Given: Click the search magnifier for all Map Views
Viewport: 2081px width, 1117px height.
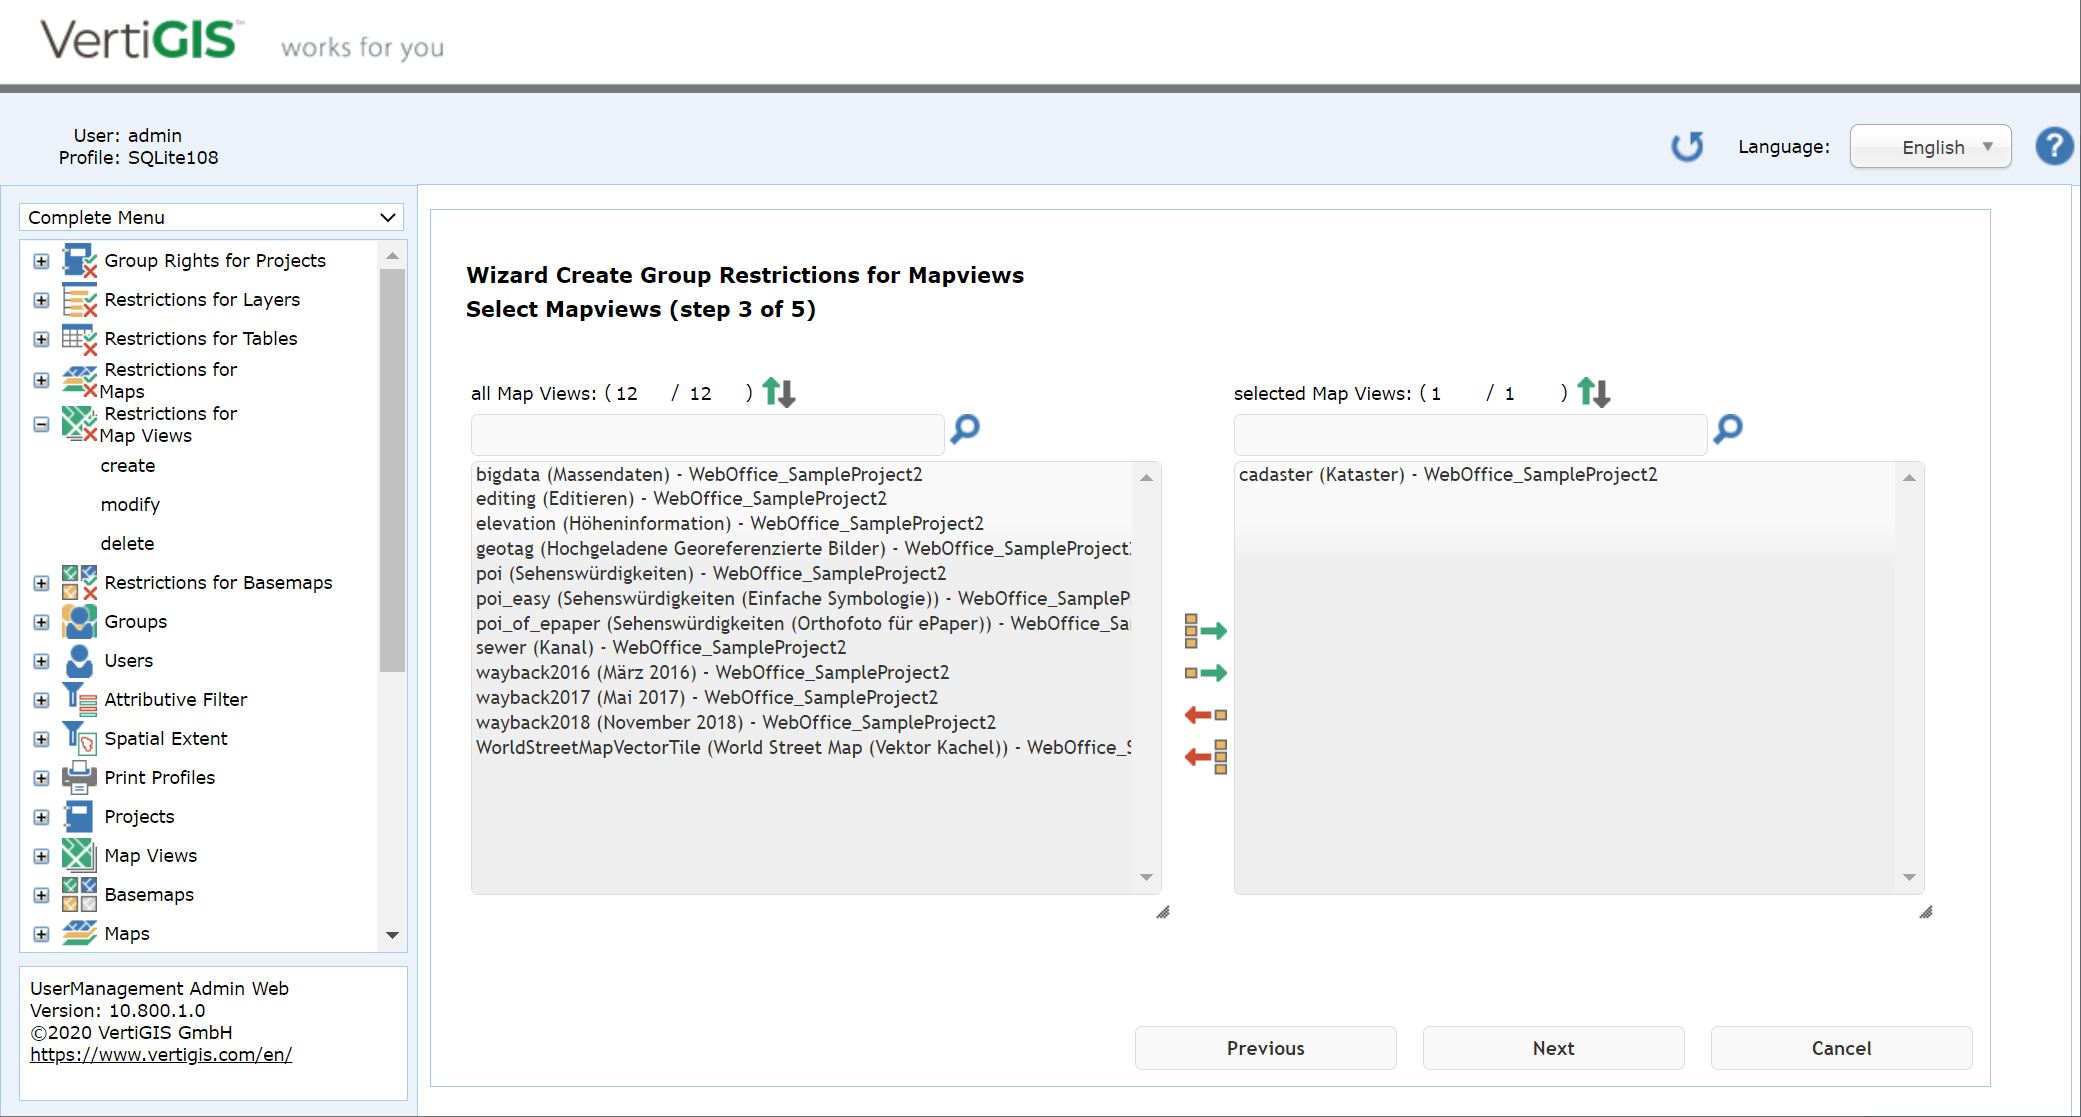Looking at the screenshot, I should click(963, 430).
